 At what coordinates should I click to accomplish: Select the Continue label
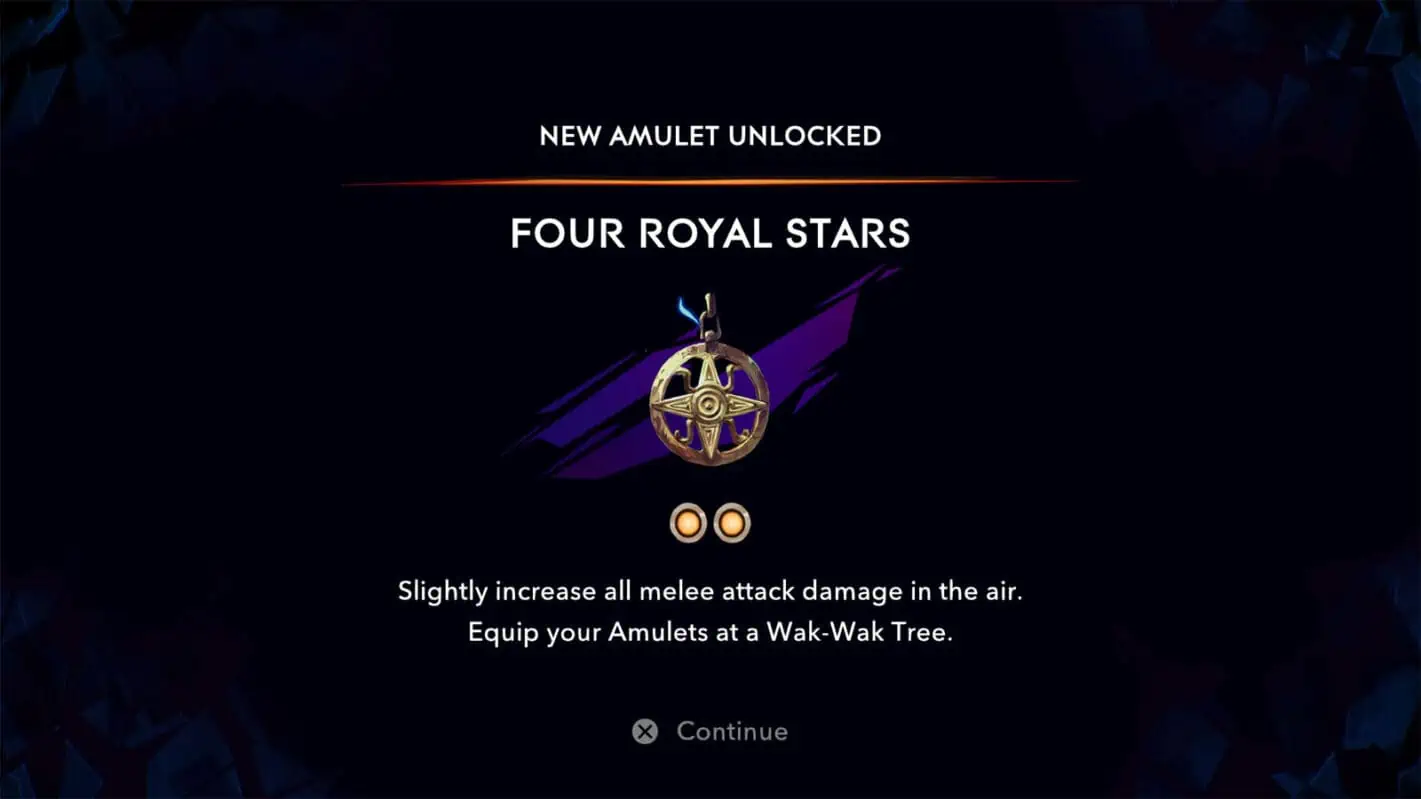point(732,732)
